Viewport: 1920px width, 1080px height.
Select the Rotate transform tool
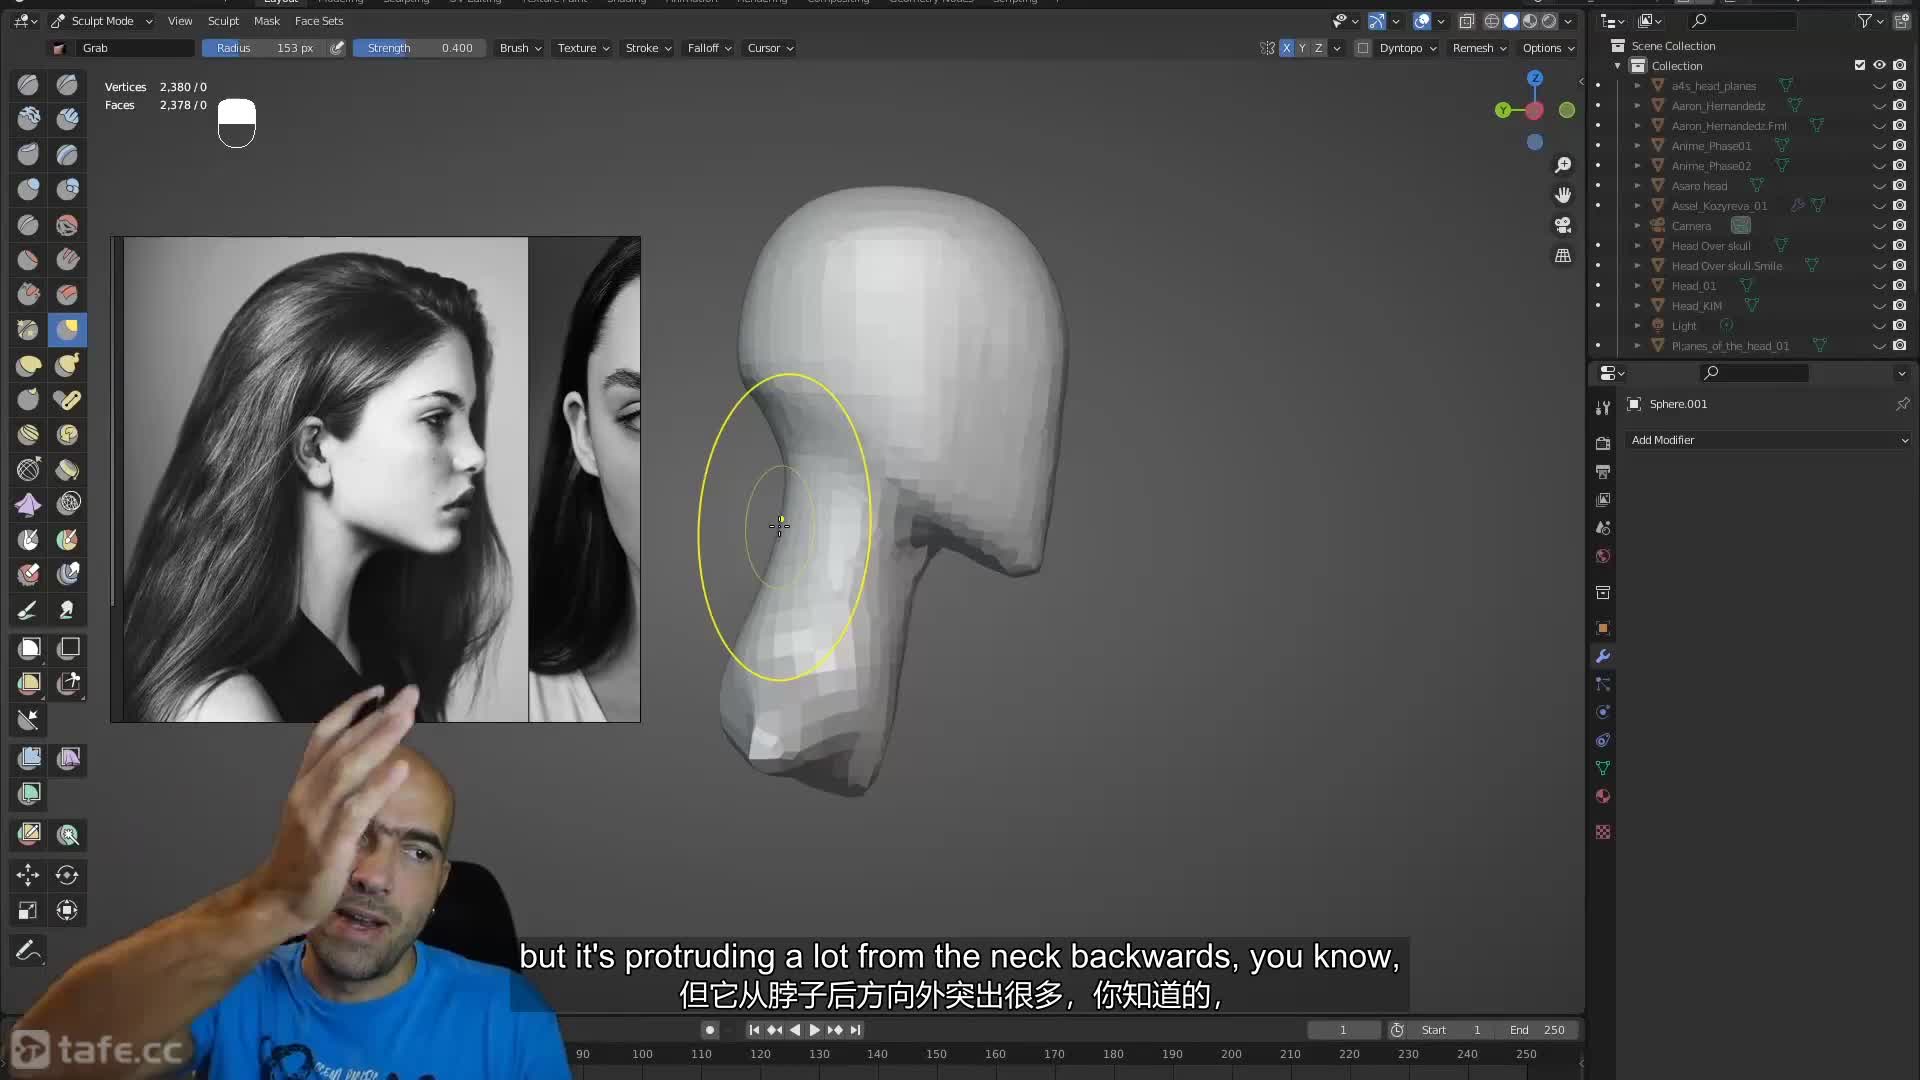67,875
